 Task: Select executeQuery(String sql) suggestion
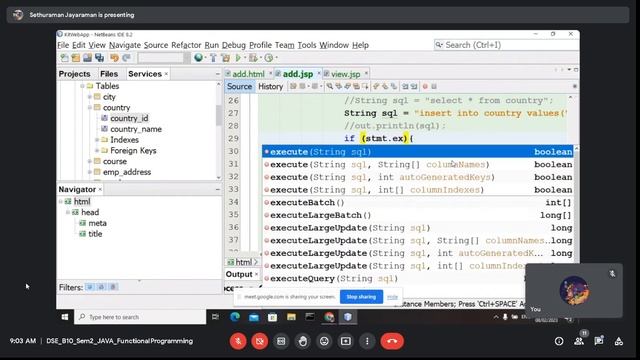418,278
